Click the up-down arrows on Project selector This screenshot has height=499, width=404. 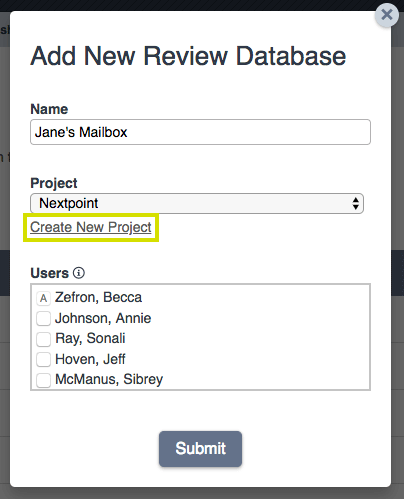[355, 203]
